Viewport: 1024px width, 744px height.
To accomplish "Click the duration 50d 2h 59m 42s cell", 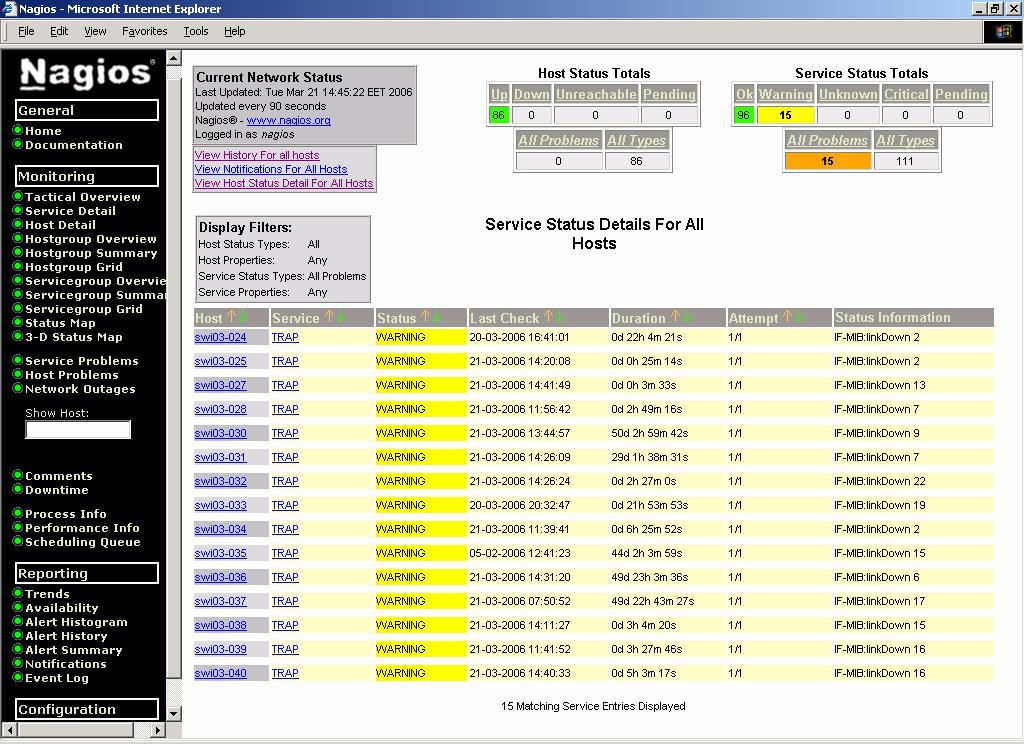I will coord(650,433).
